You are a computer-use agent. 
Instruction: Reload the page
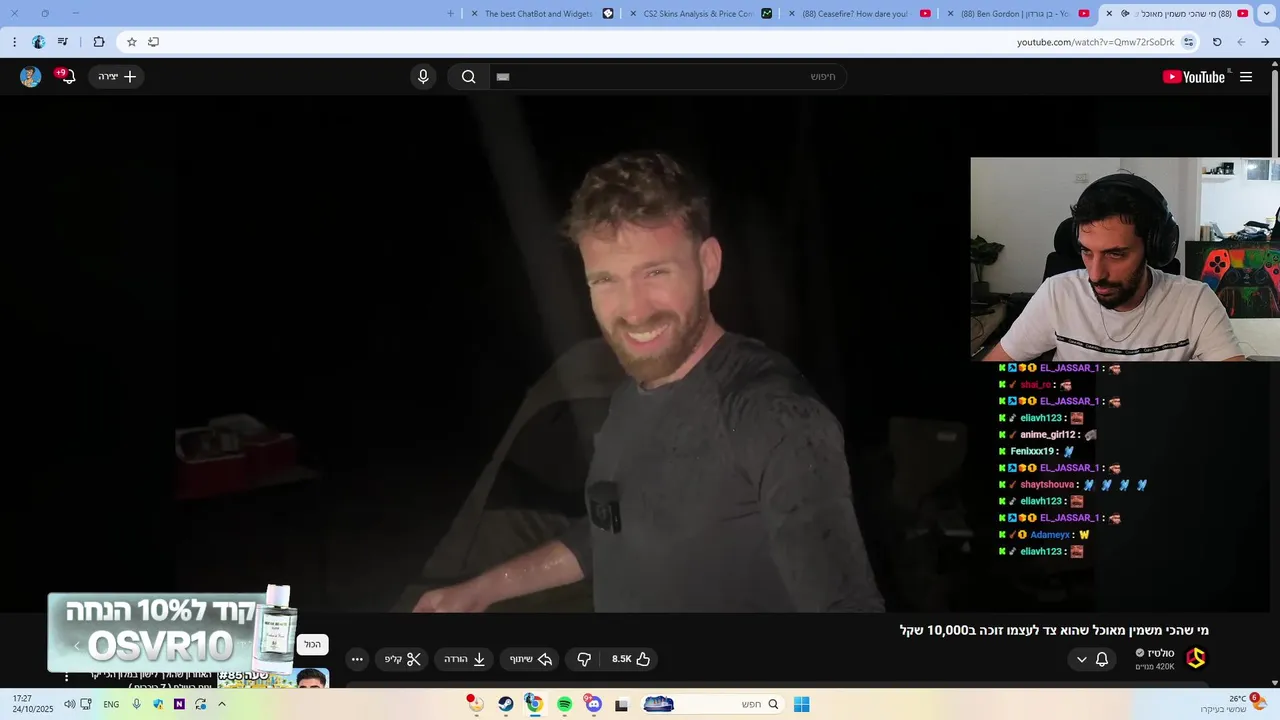[x=1217, y=42]
